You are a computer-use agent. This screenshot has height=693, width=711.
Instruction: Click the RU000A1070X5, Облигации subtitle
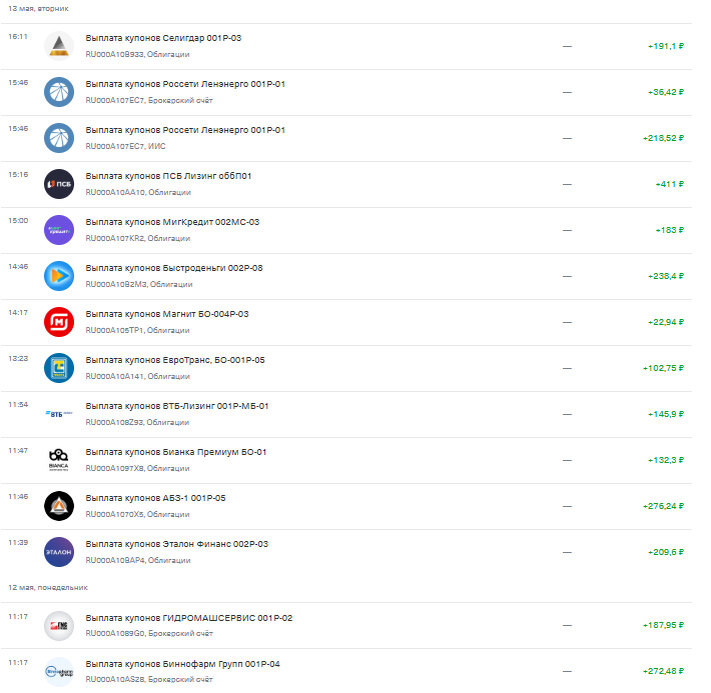point(138,515)
